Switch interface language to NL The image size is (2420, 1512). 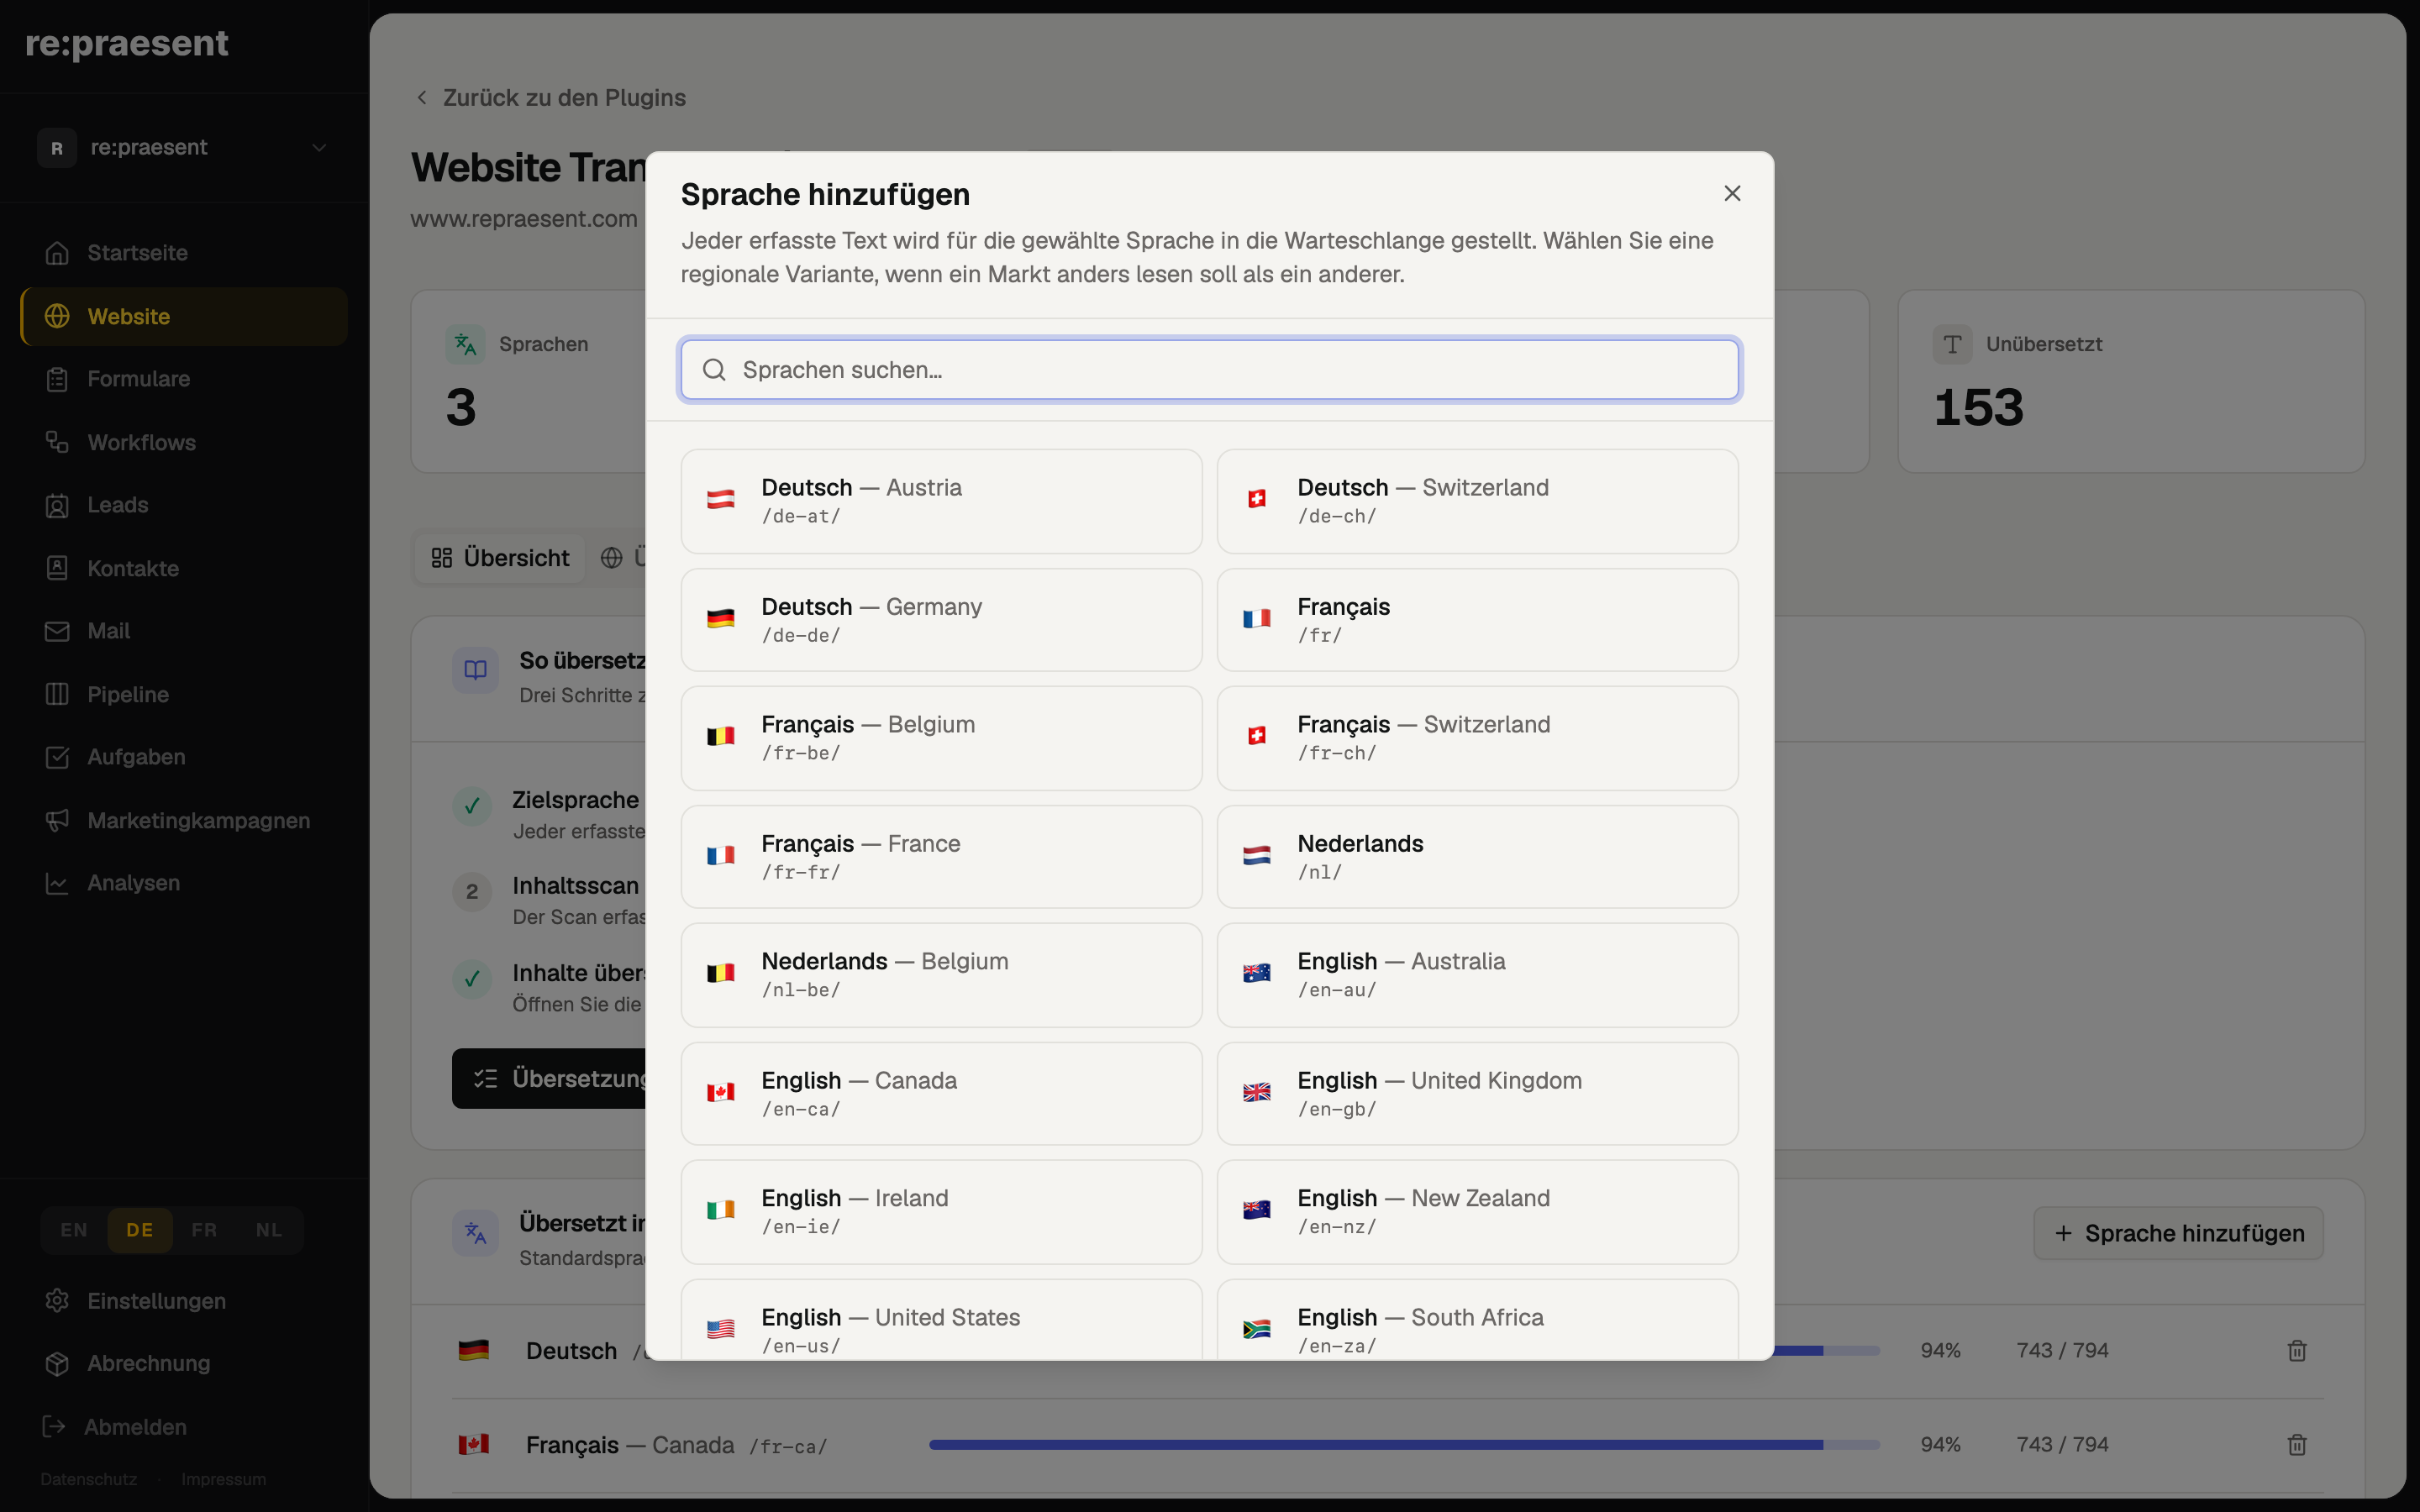pyautogui.click(x=269, y=1230)
